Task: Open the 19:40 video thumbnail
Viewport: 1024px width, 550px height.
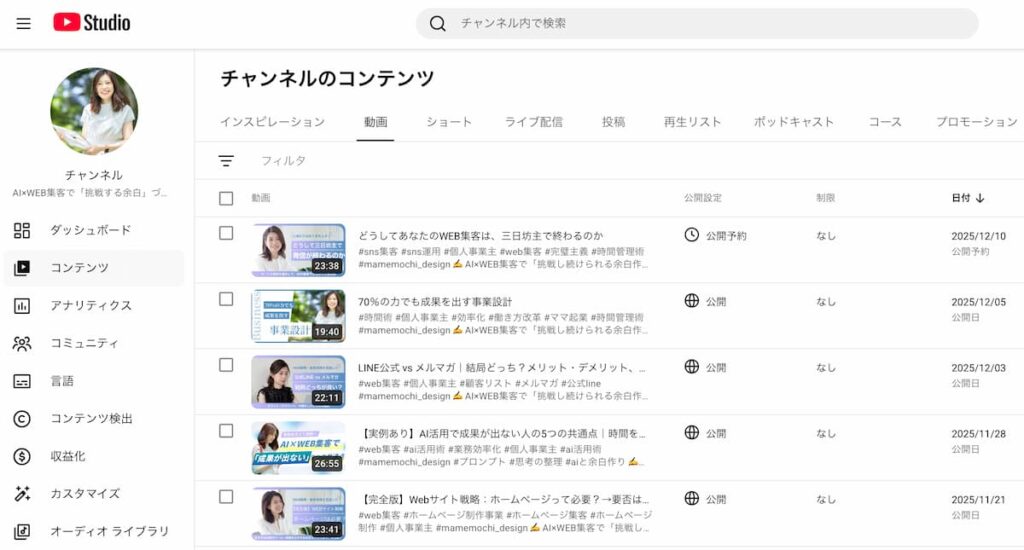Action: (x=298, y=316)
